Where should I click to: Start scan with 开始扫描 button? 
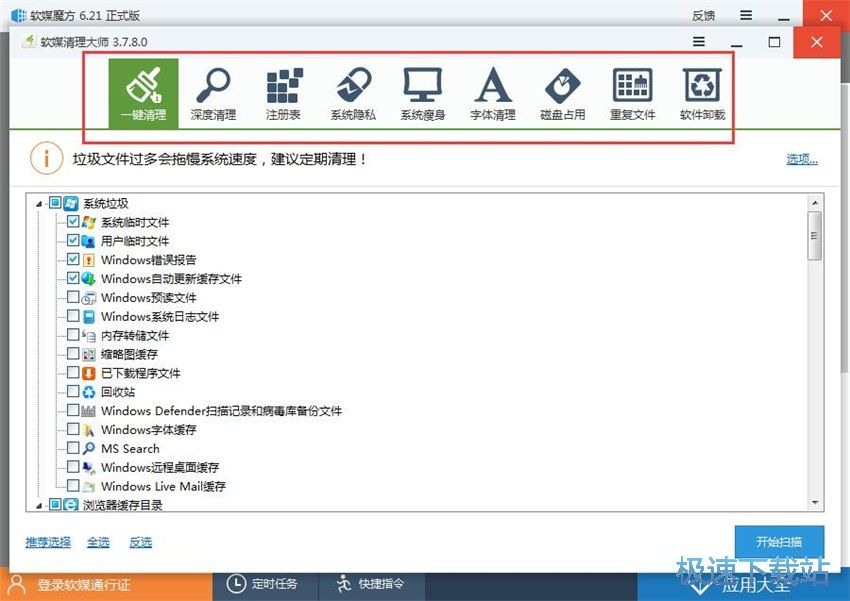point(780,541)
